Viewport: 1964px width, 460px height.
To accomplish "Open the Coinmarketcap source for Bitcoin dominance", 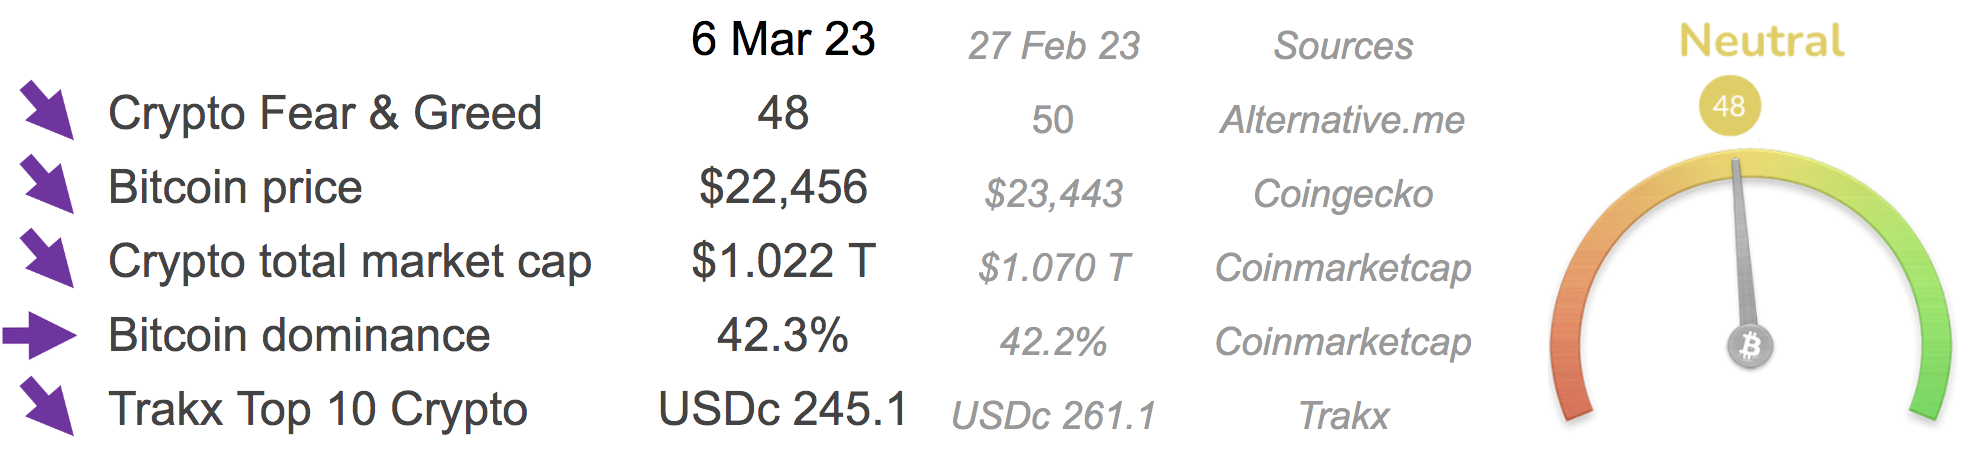I will [1342, 342].
